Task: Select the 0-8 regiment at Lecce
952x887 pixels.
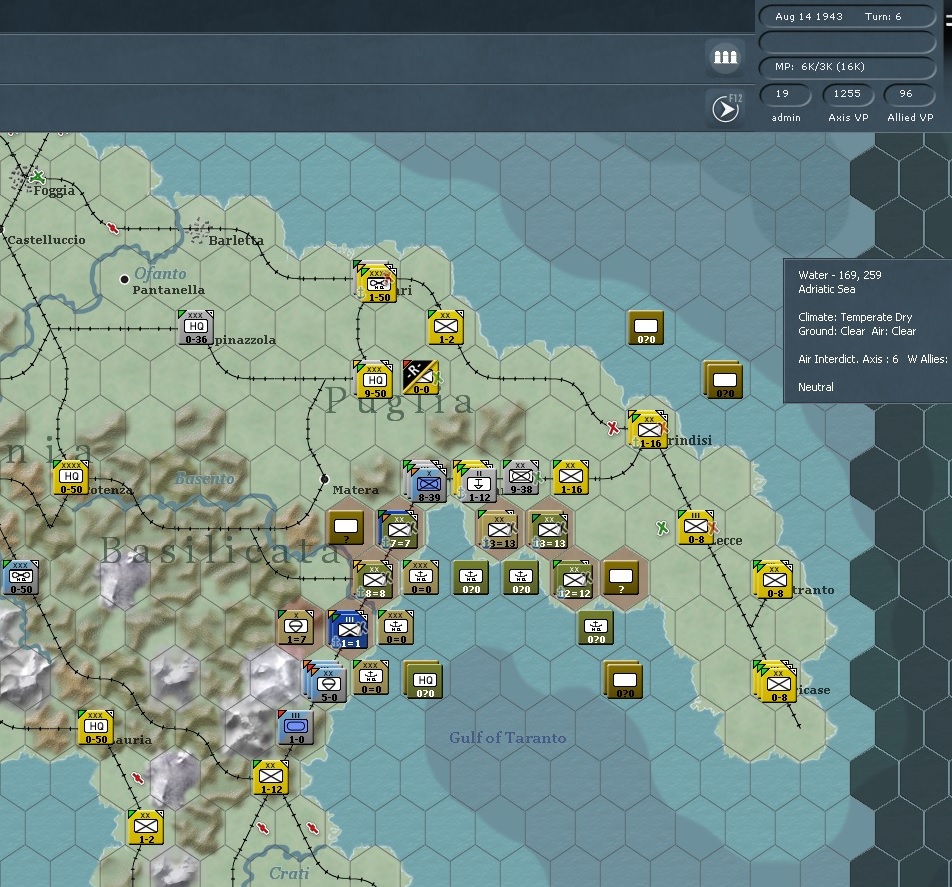Action: coord(696,527)
